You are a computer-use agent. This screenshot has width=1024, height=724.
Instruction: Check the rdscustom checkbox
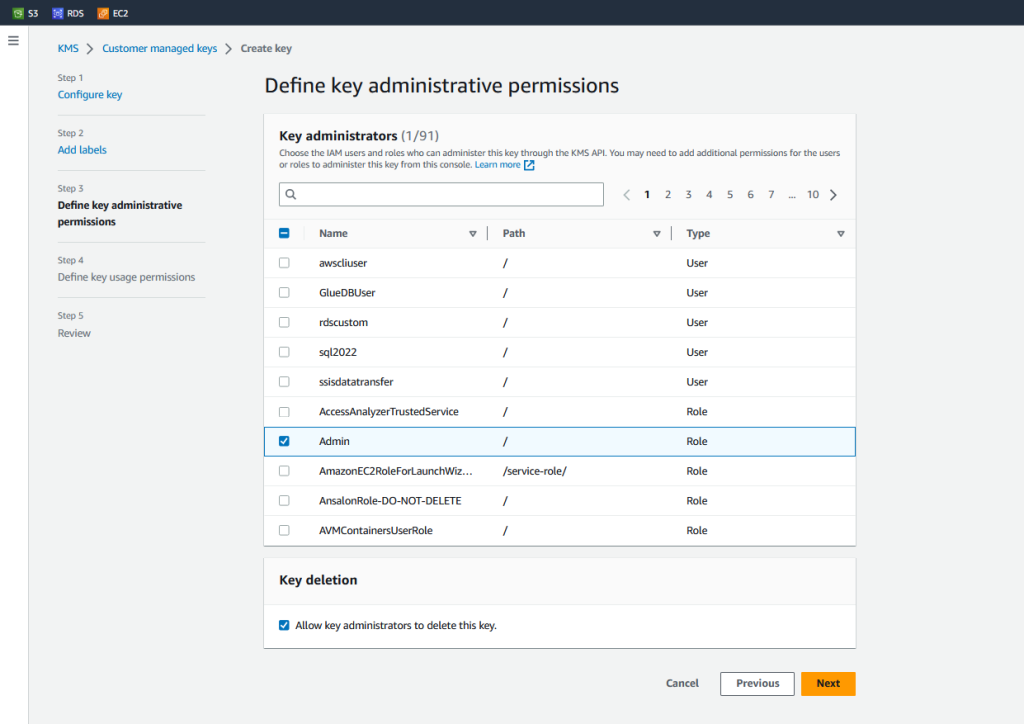[x=284, y=322]
